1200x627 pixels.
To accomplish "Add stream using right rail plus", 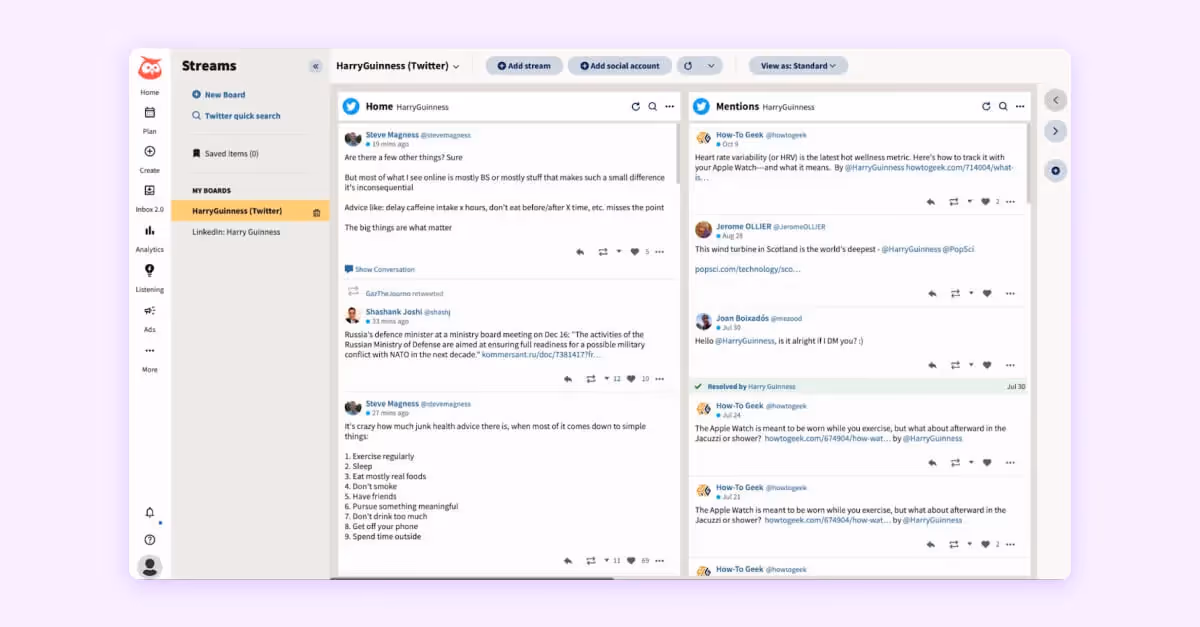I will coord(1055,171).
